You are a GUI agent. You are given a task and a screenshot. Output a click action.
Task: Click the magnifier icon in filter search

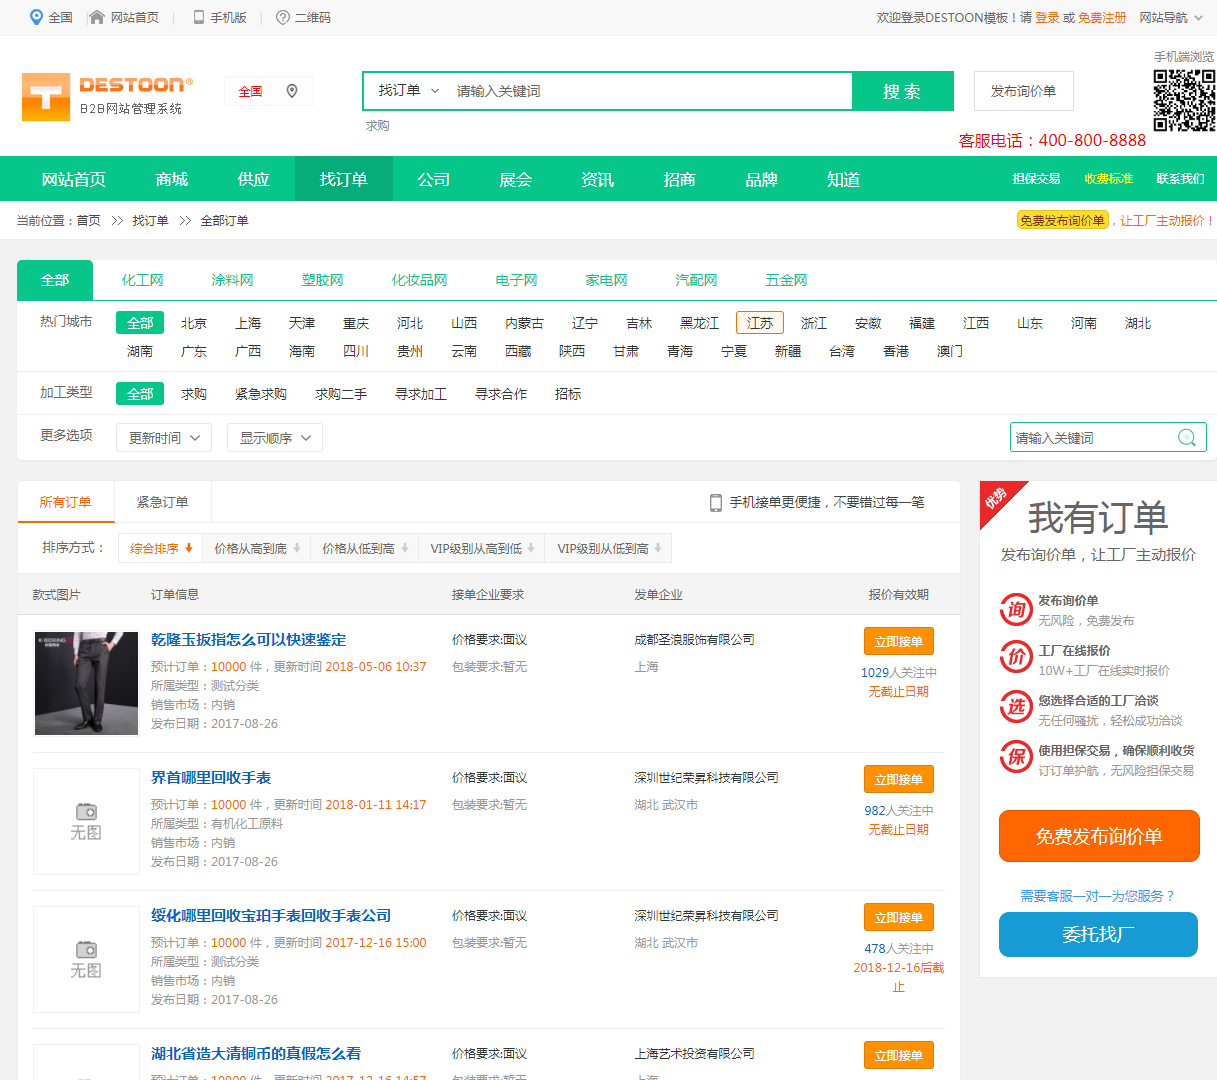1187,437
